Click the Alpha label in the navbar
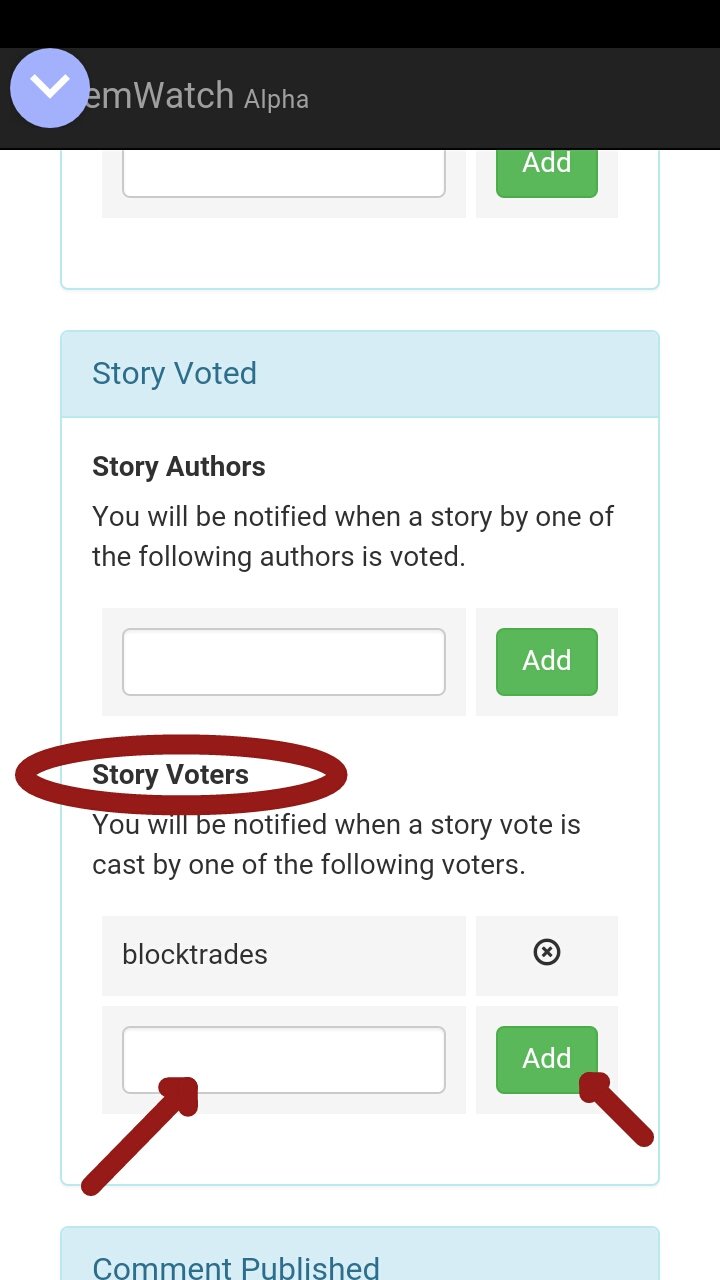Image resolution: width=720 pixels, height=1280 pixels. [x=277, y=99]
